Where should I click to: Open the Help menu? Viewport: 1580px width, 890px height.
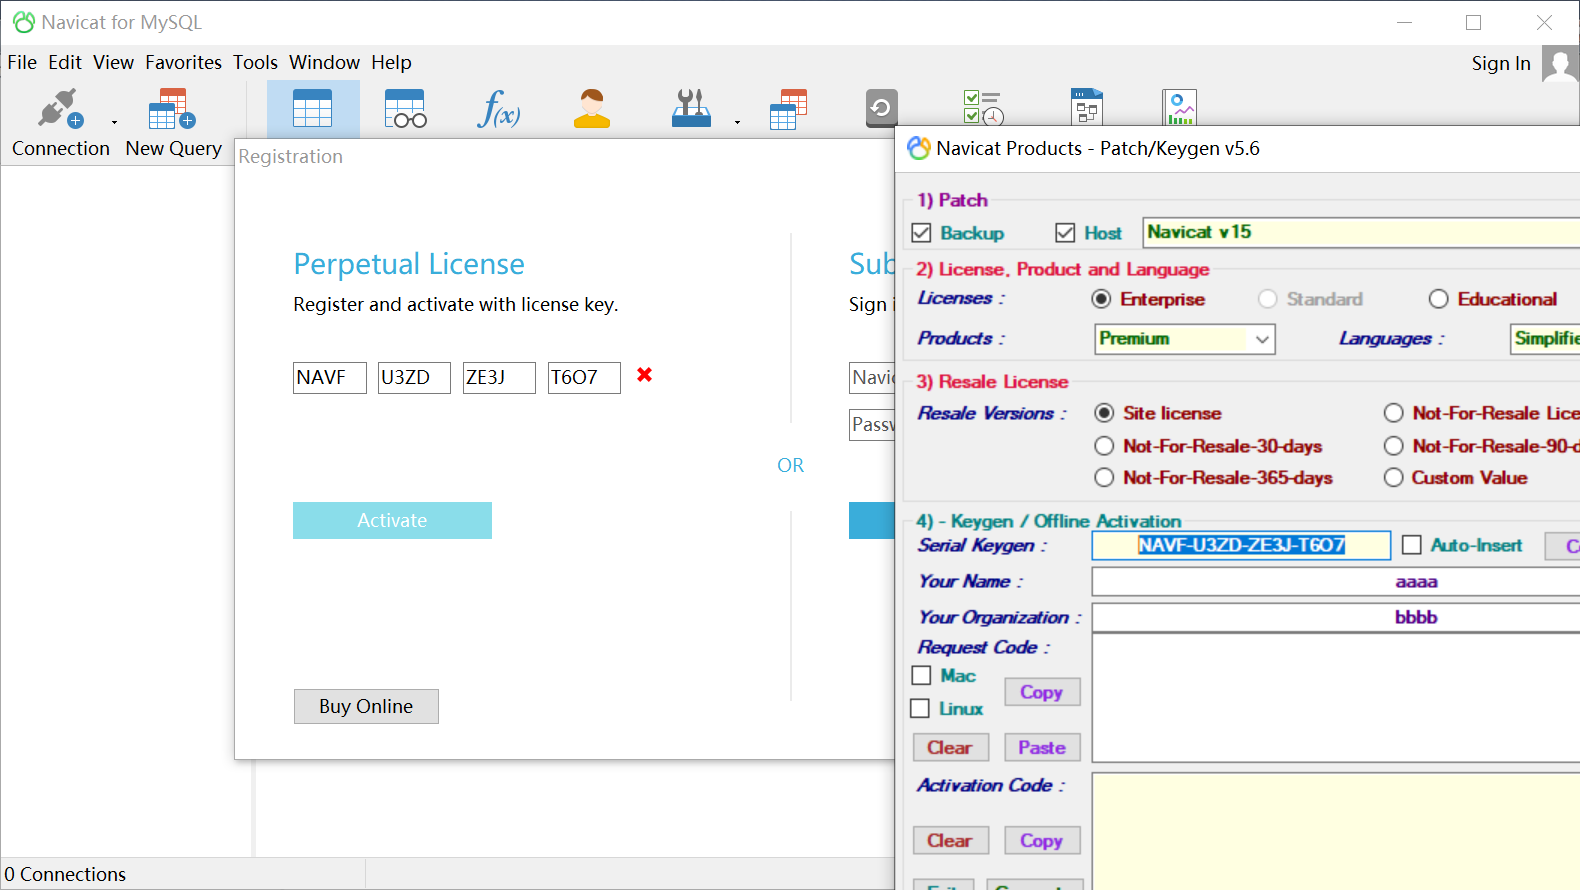(391, 62)
